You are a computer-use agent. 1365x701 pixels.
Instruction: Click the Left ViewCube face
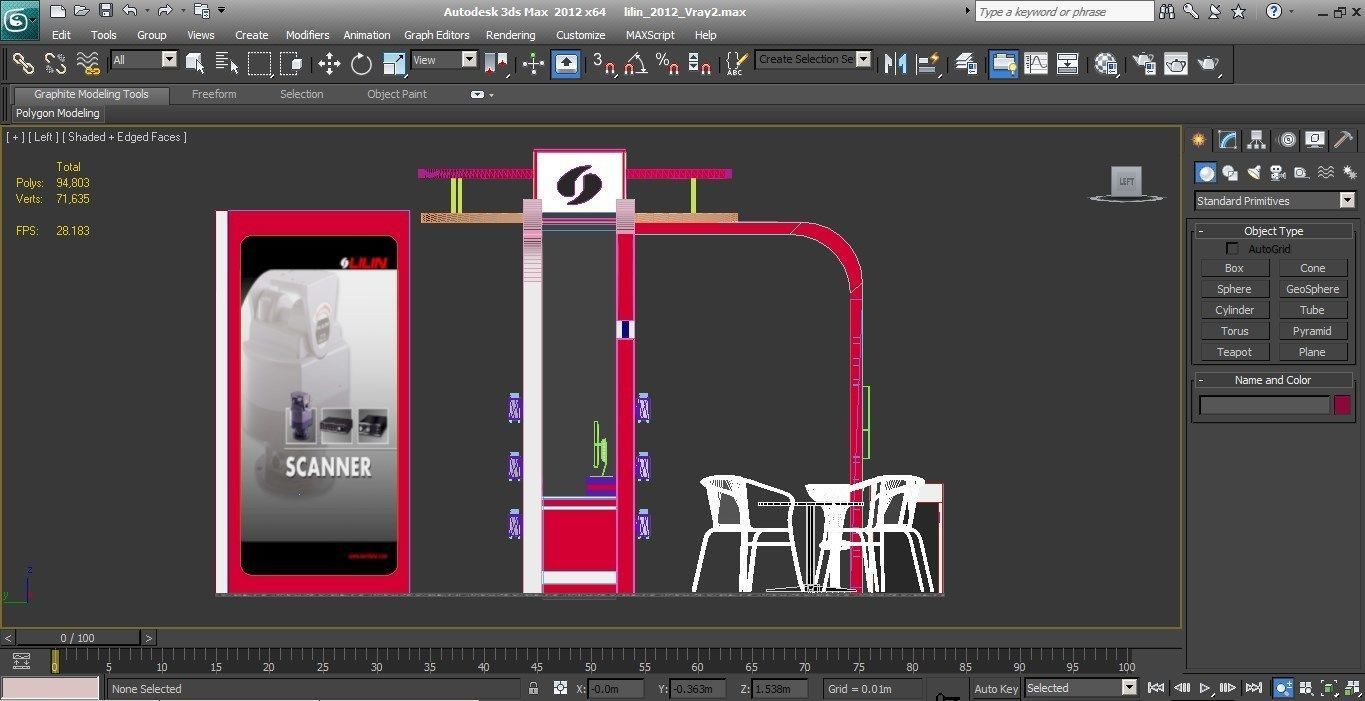click(1127, 181)
